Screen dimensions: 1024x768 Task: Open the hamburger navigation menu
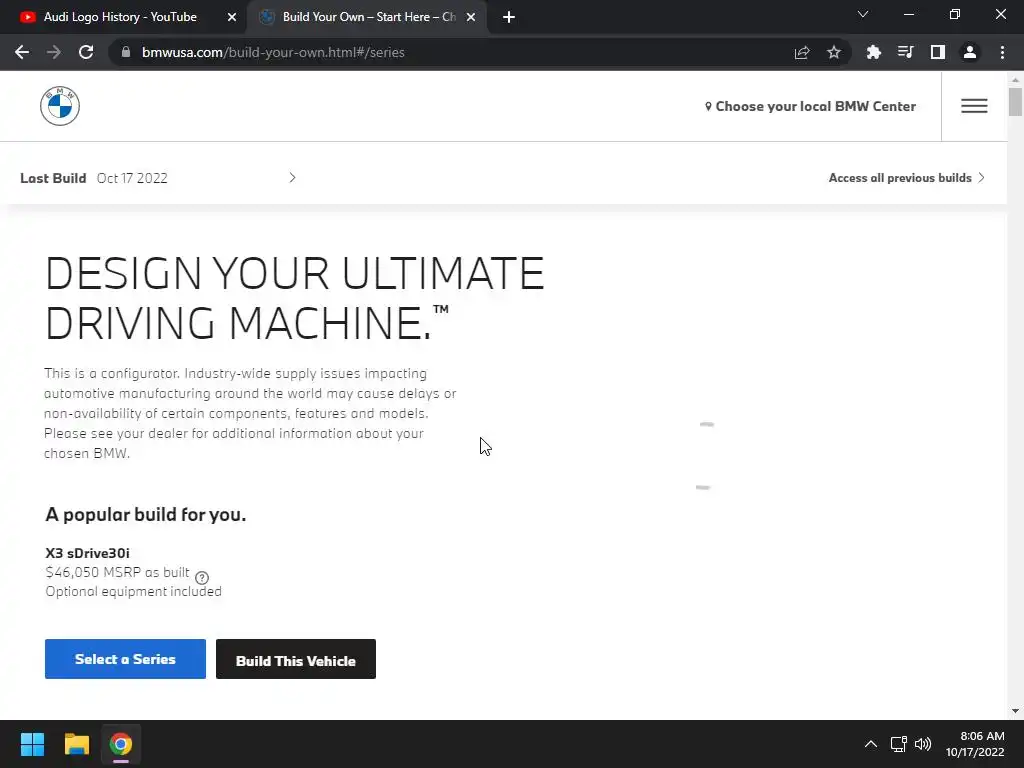(x=974, y=106)
